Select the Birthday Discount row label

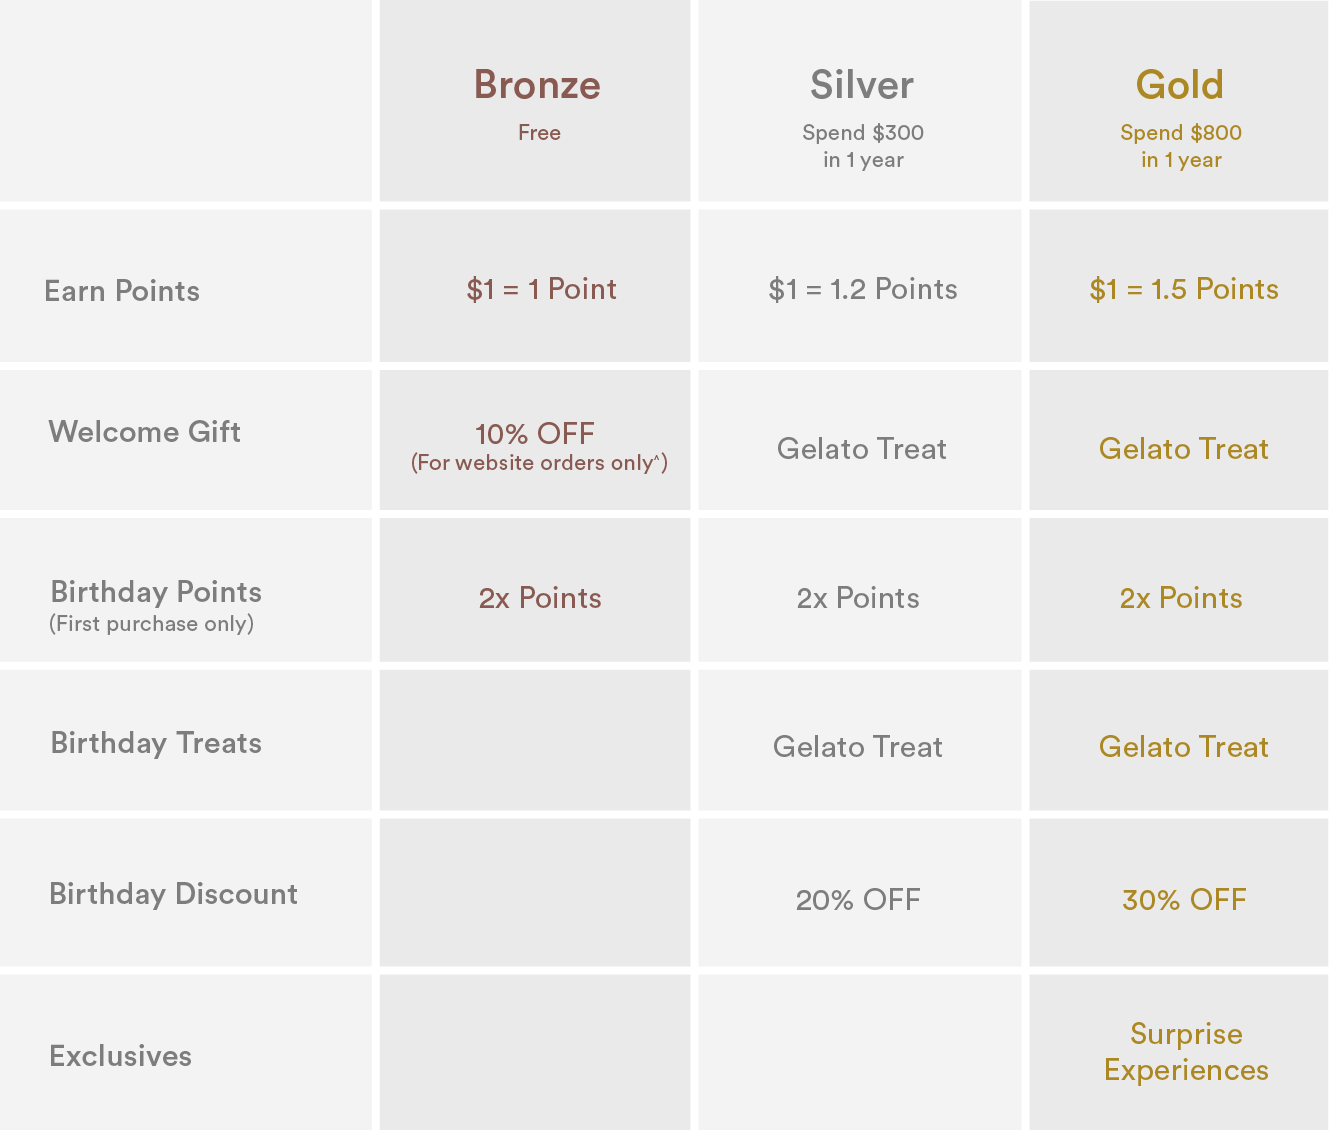point(174,894)
